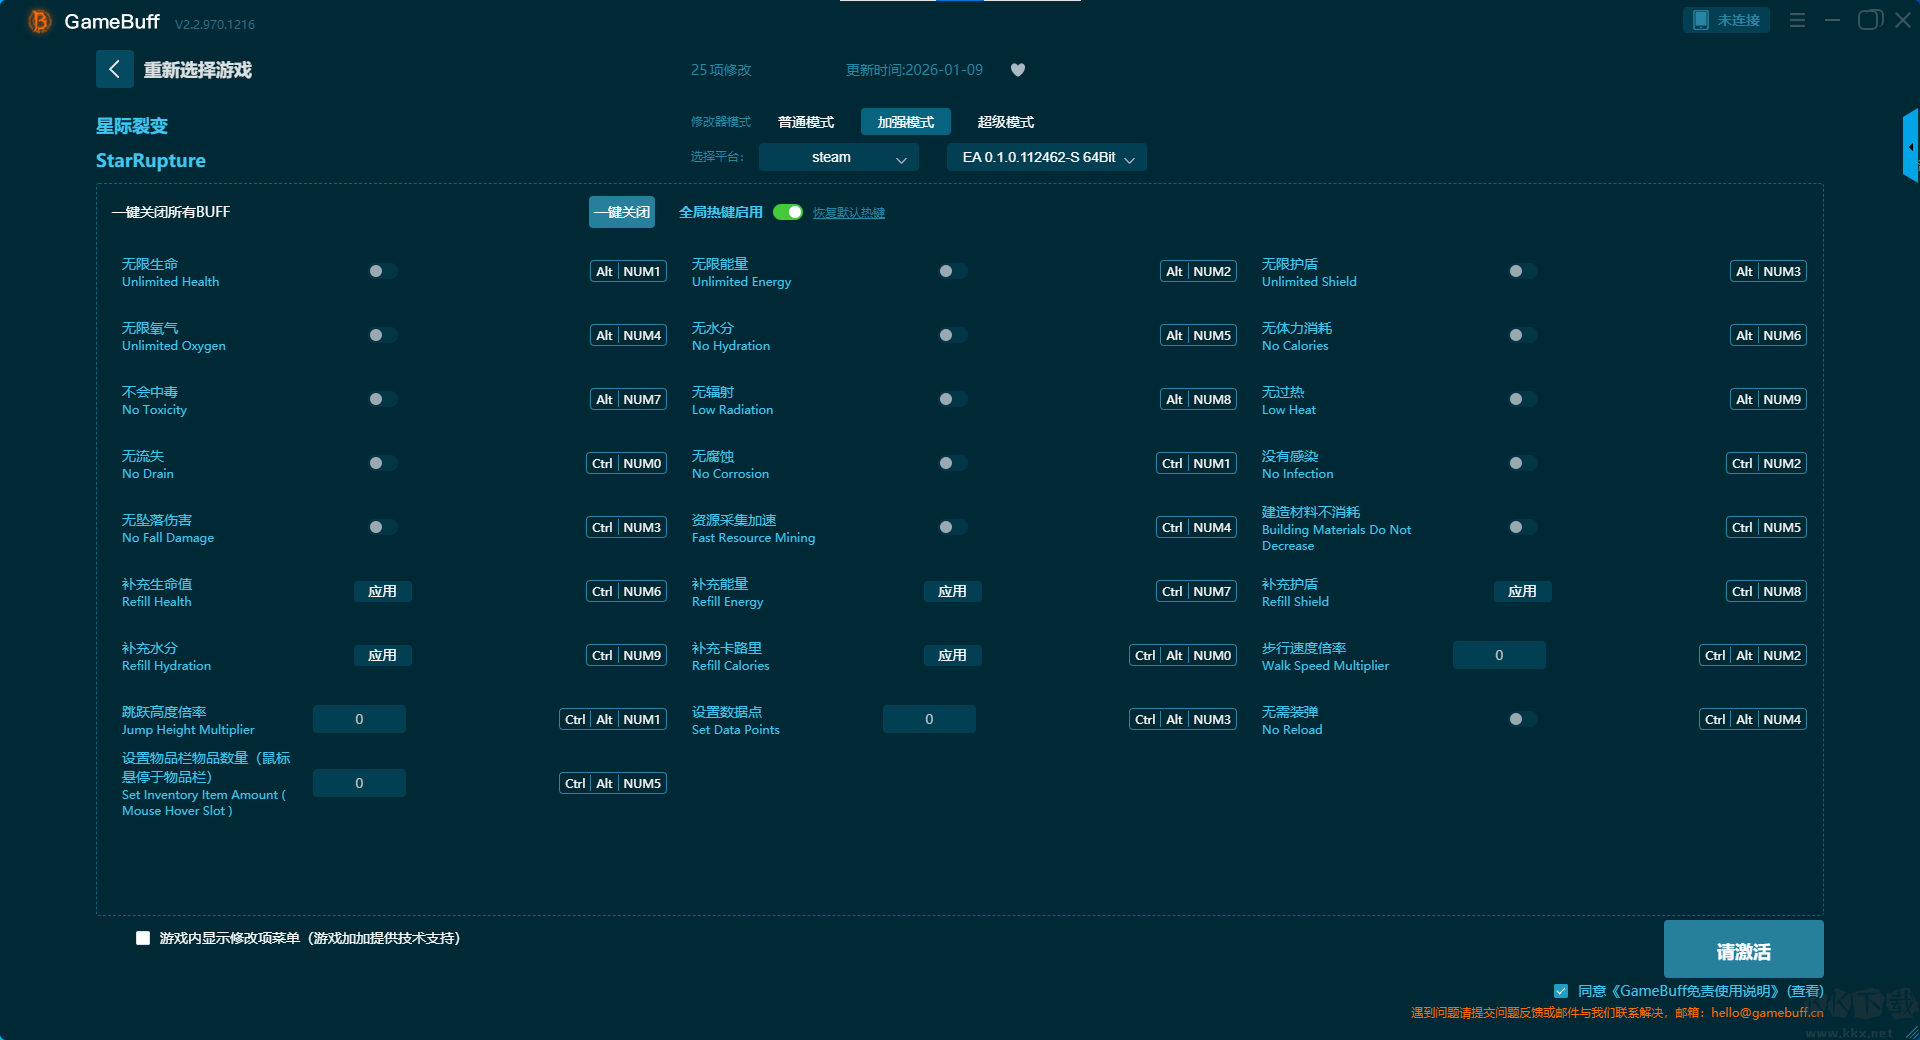Turn on Fast Resource Mining
The width and height of the screenshot is (1920, 1040).
pyautogui.click(x=952, y=527)
